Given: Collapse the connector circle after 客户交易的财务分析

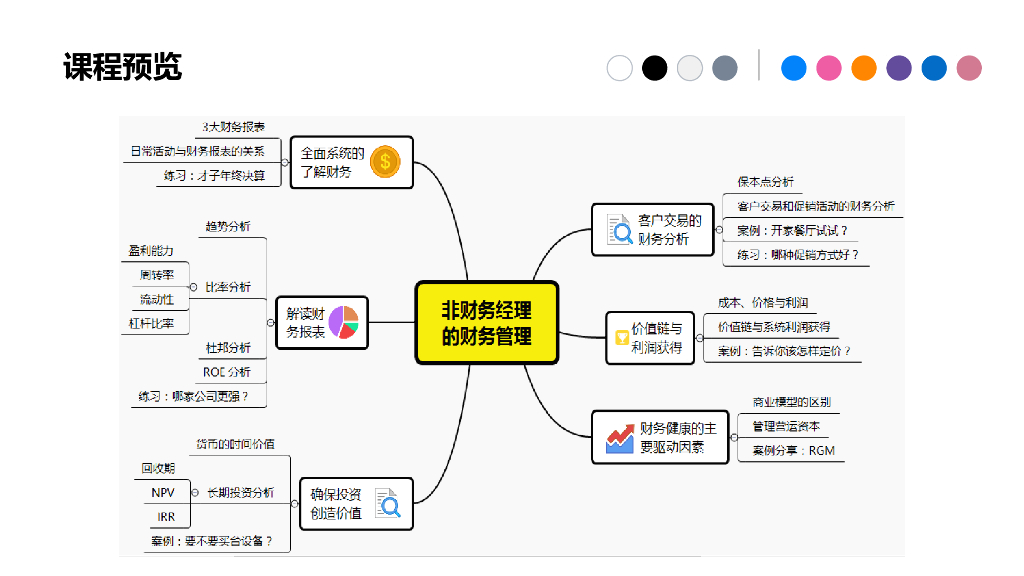Looking at the screenshot, I should 721,227.
